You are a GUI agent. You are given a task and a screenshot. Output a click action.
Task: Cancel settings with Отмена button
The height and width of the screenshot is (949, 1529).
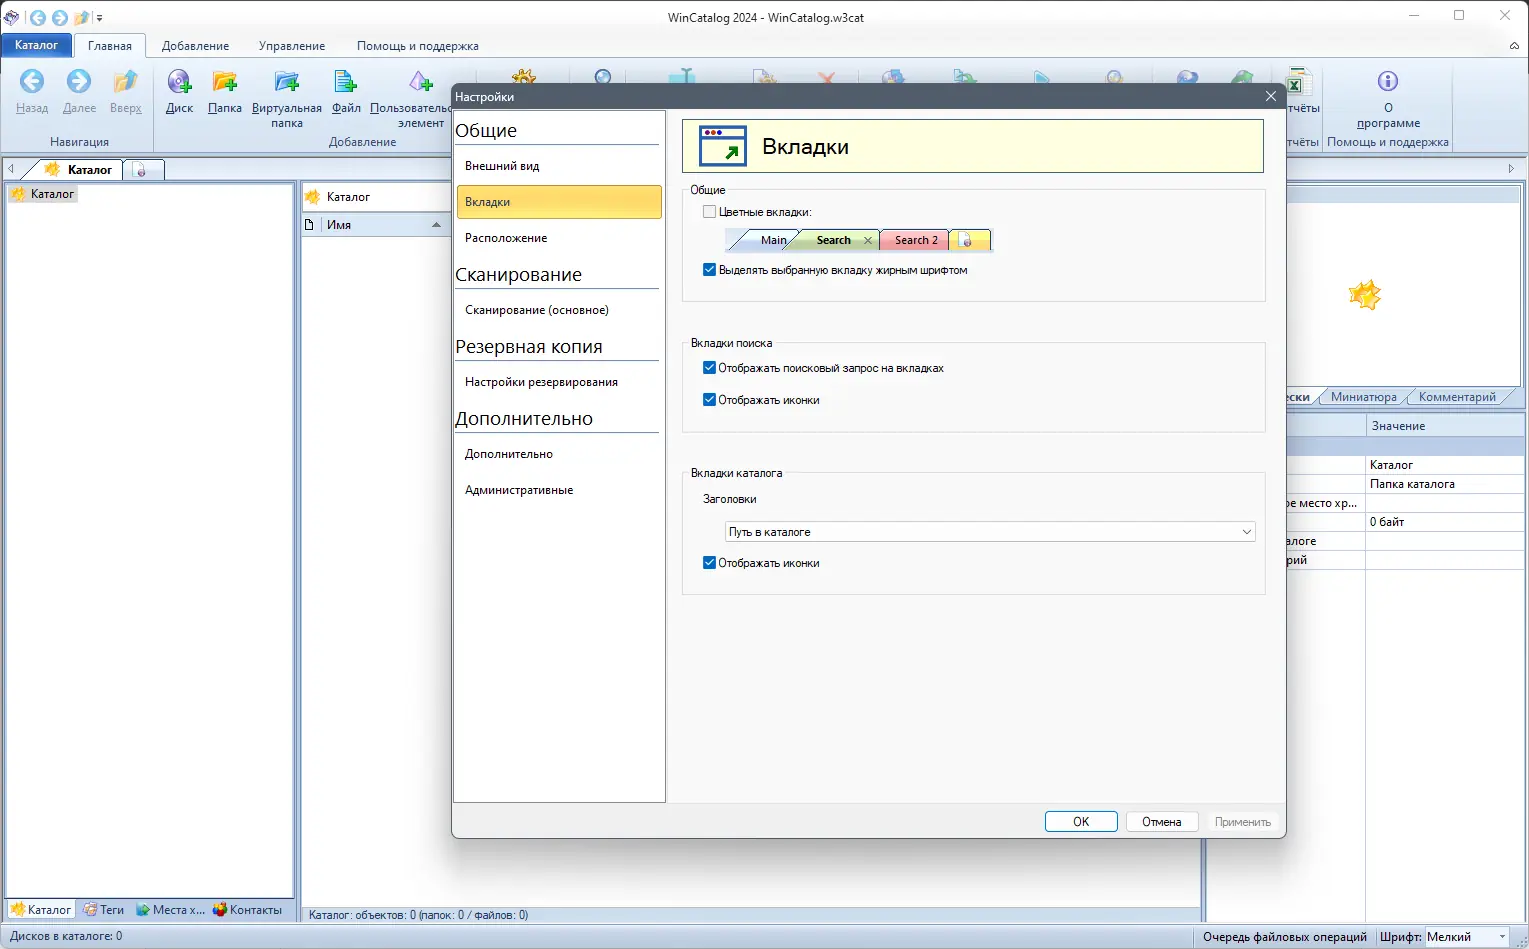[1162, 822]
